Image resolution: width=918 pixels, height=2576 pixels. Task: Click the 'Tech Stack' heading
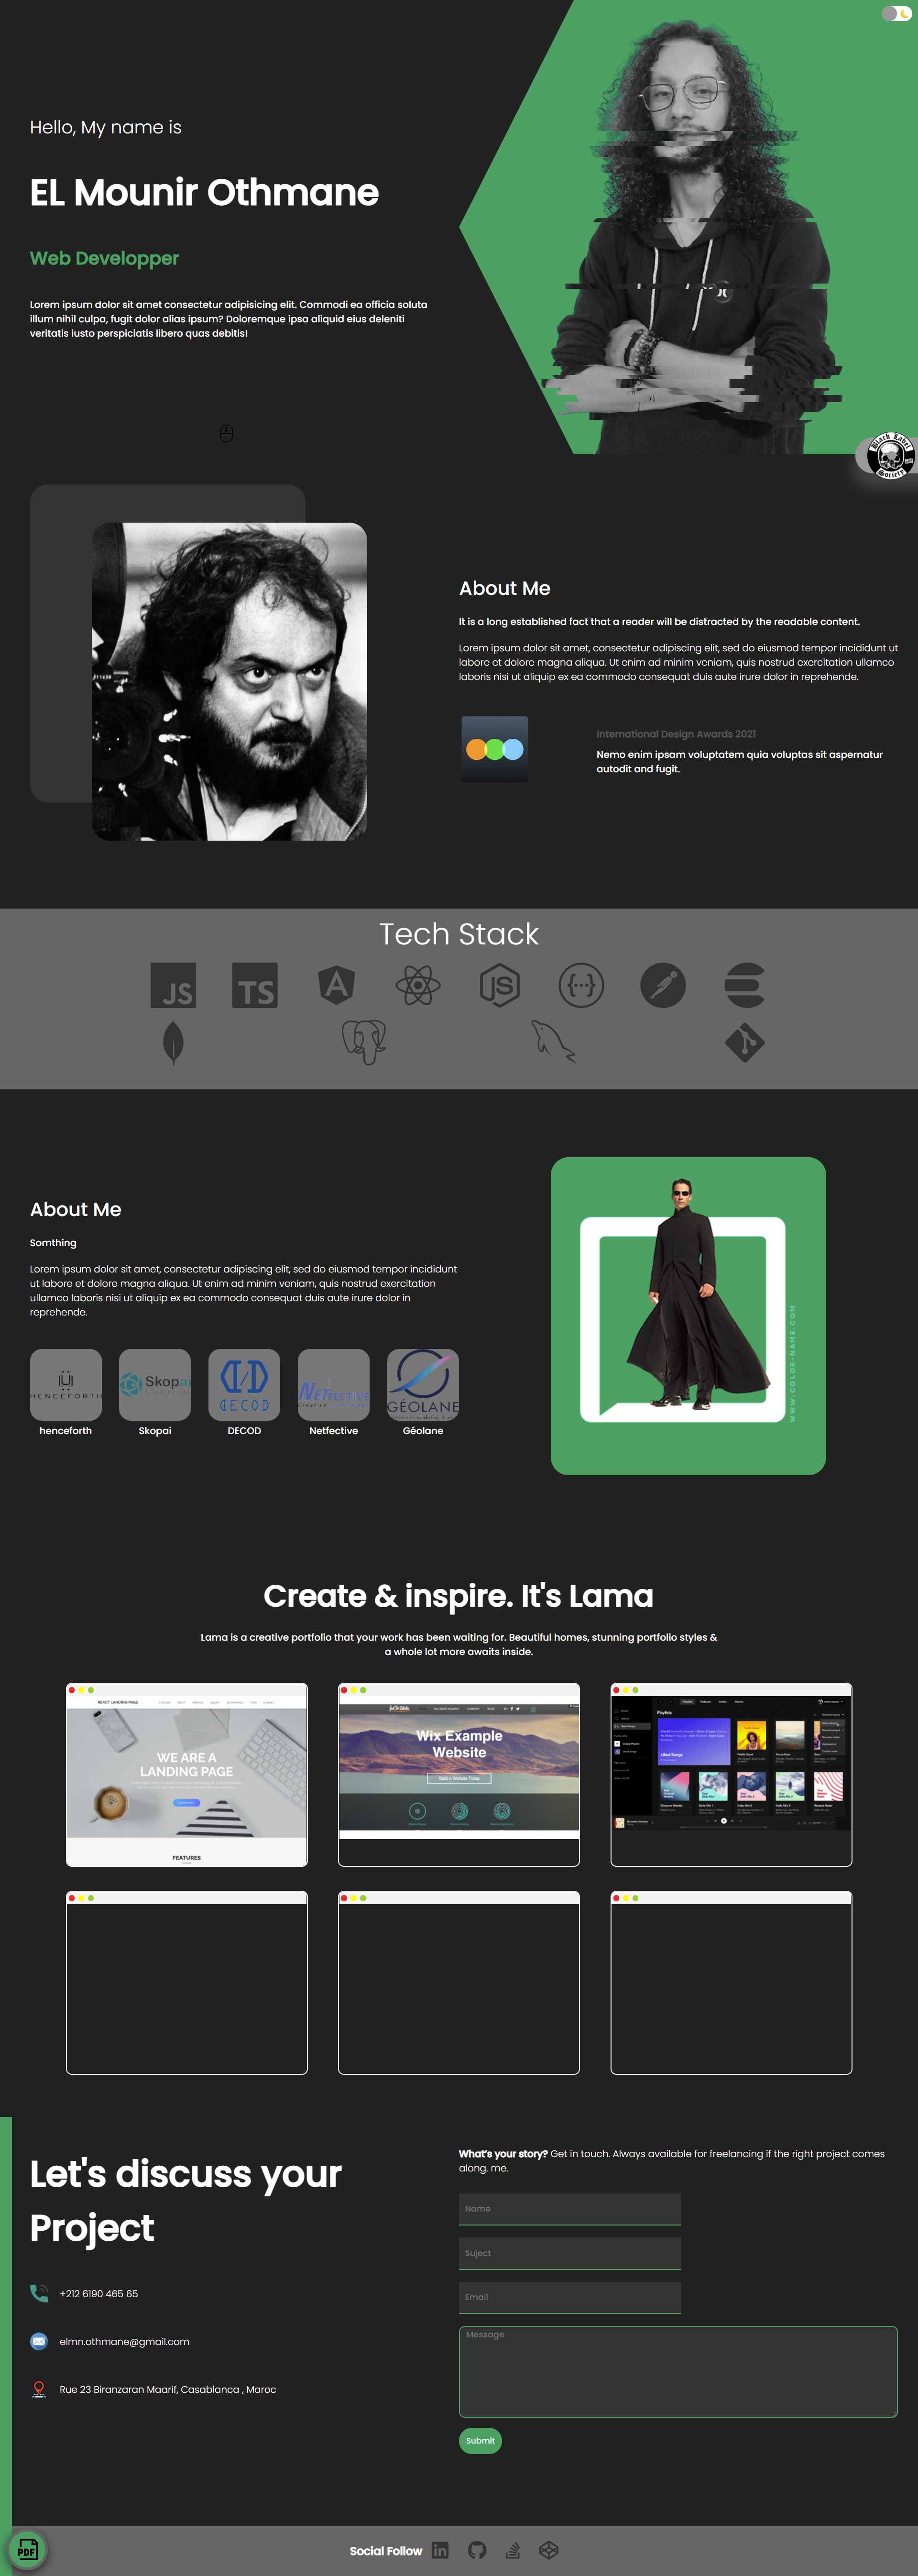(459, 934)
